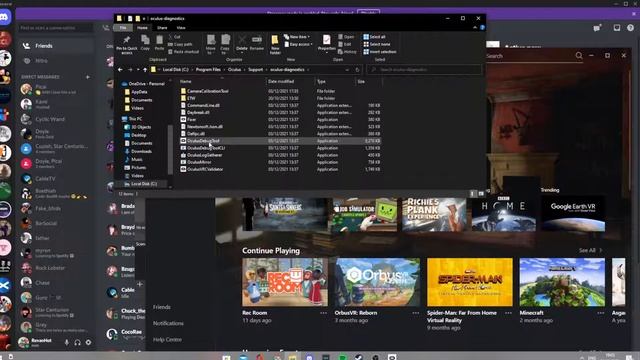This screenshot has height=360, width=640.
Task: Go back in File Explorer navigation
Action: click(x=120, y=70)
